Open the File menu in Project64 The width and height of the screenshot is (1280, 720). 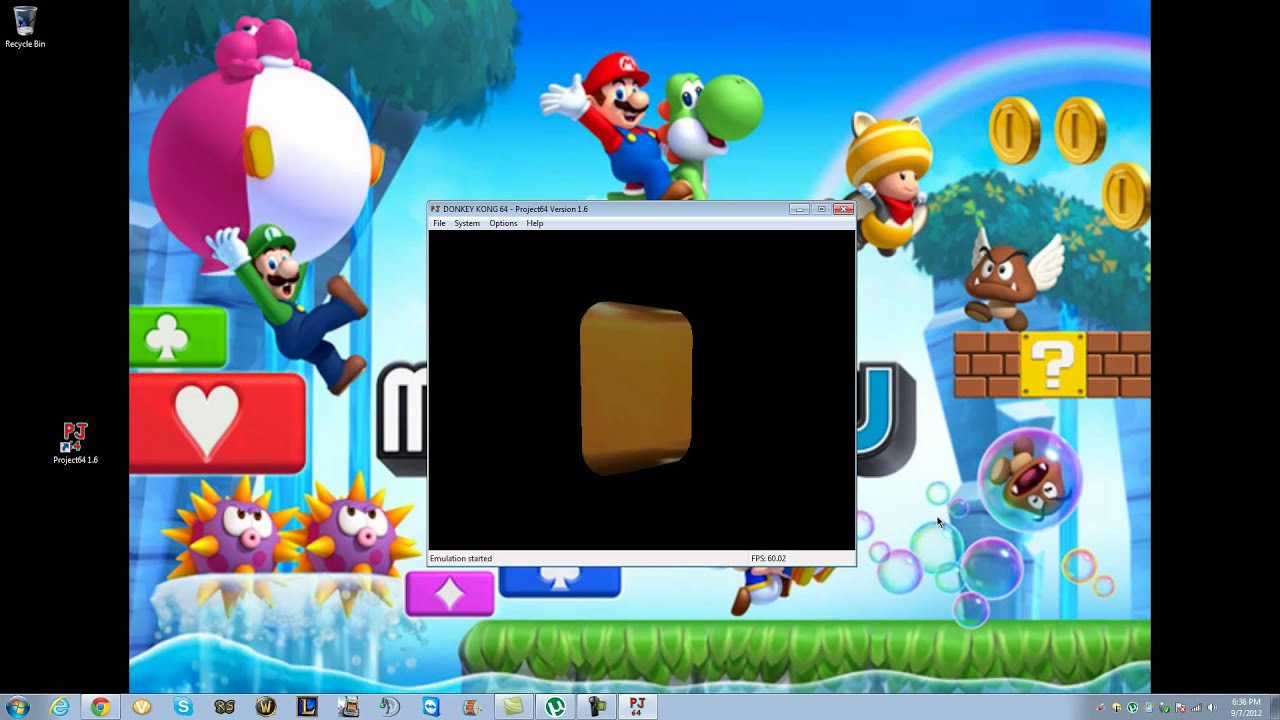(x=439, y=223)
